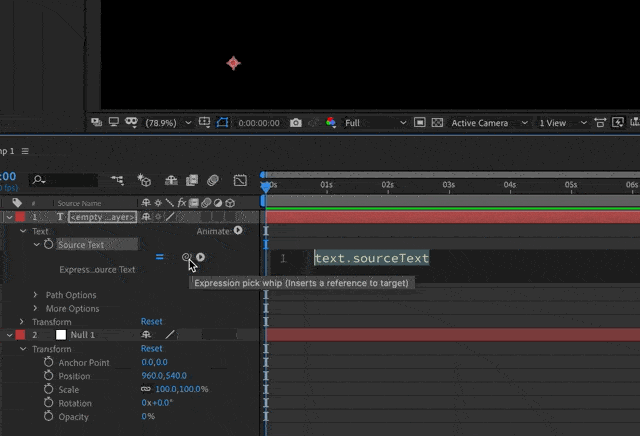Toggle the Position stopwatch of Null 1
Screen dimensions: 640x436
[x=49, y=376]
